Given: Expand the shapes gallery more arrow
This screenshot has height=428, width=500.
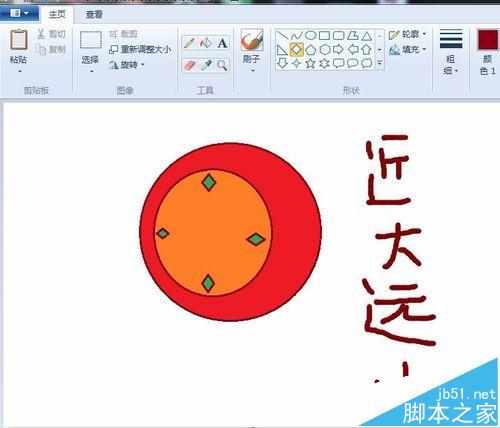Looking at the screenshot, I should [x=379, y=63].
